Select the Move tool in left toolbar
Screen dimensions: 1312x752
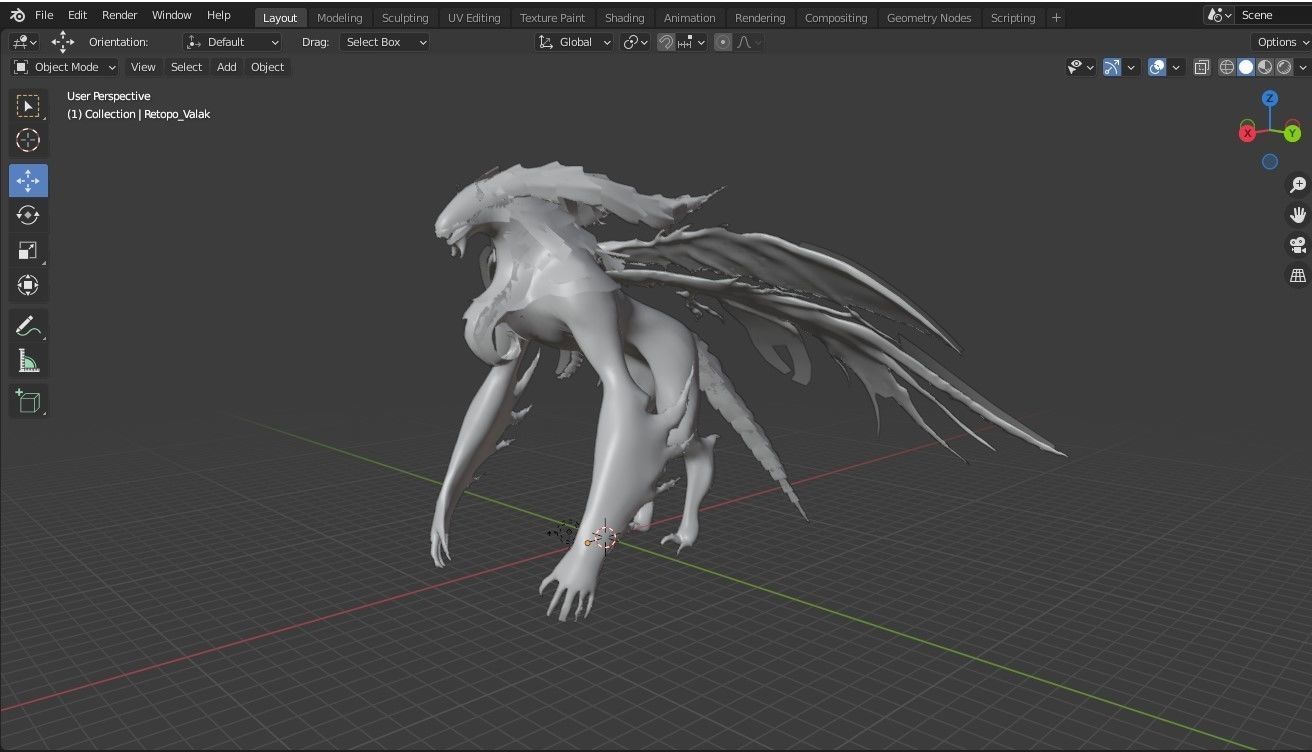coord(28,180)
